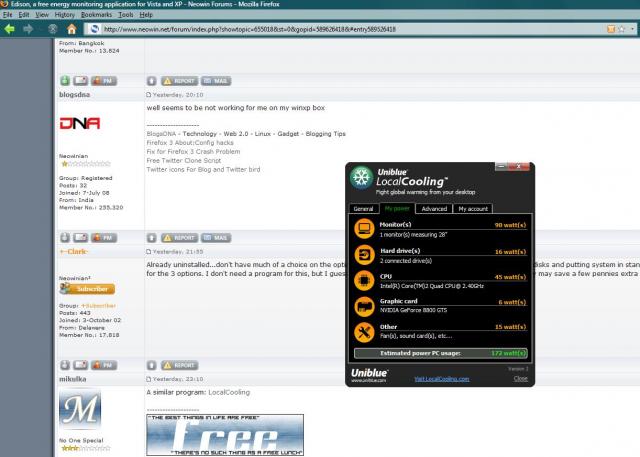The width and height of the screenshot is (640, 457).
Task: Open 'Firefox 3 About:Config hacks' link
Action: pyautogui.click(x=190, y=143)
